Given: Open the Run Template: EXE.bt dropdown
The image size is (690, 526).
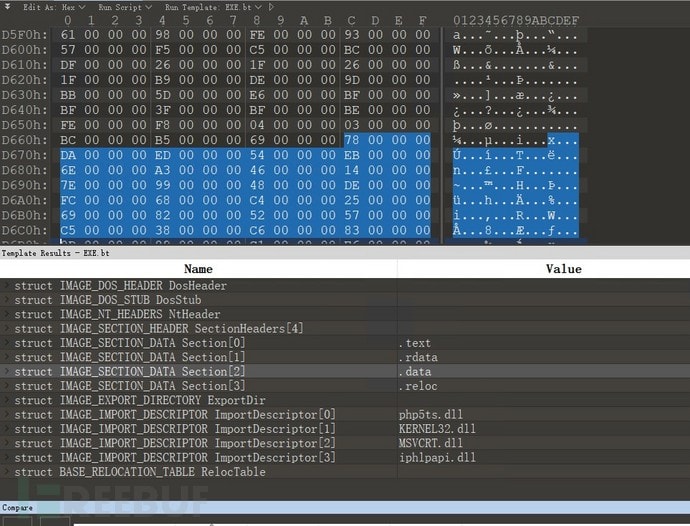Looking at the screenshot, I should coord(213,7).
